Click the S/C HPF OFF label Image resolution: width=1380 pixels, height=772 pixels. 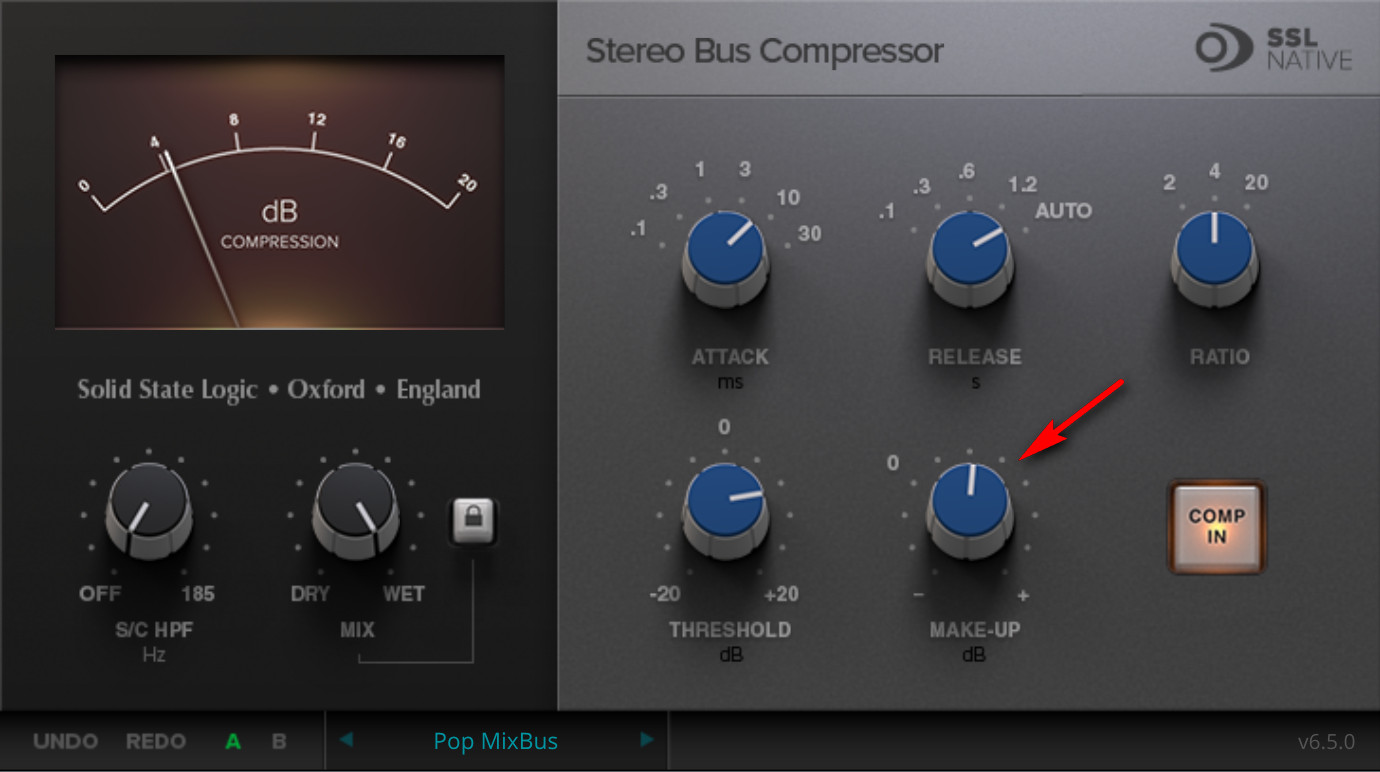[100, 594]
